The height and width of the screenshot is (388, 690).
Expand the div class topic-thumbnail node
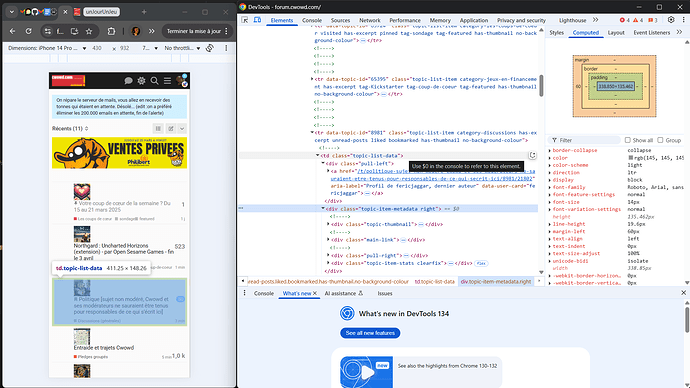pos(328,224)
